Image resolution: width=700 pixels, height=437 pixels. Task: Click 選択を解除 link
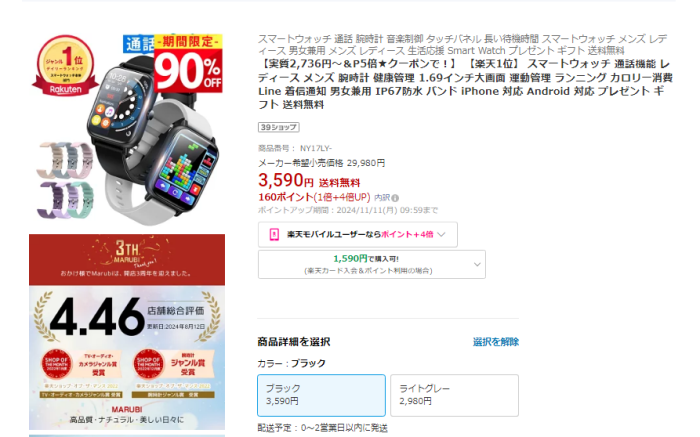coord(496,342)
